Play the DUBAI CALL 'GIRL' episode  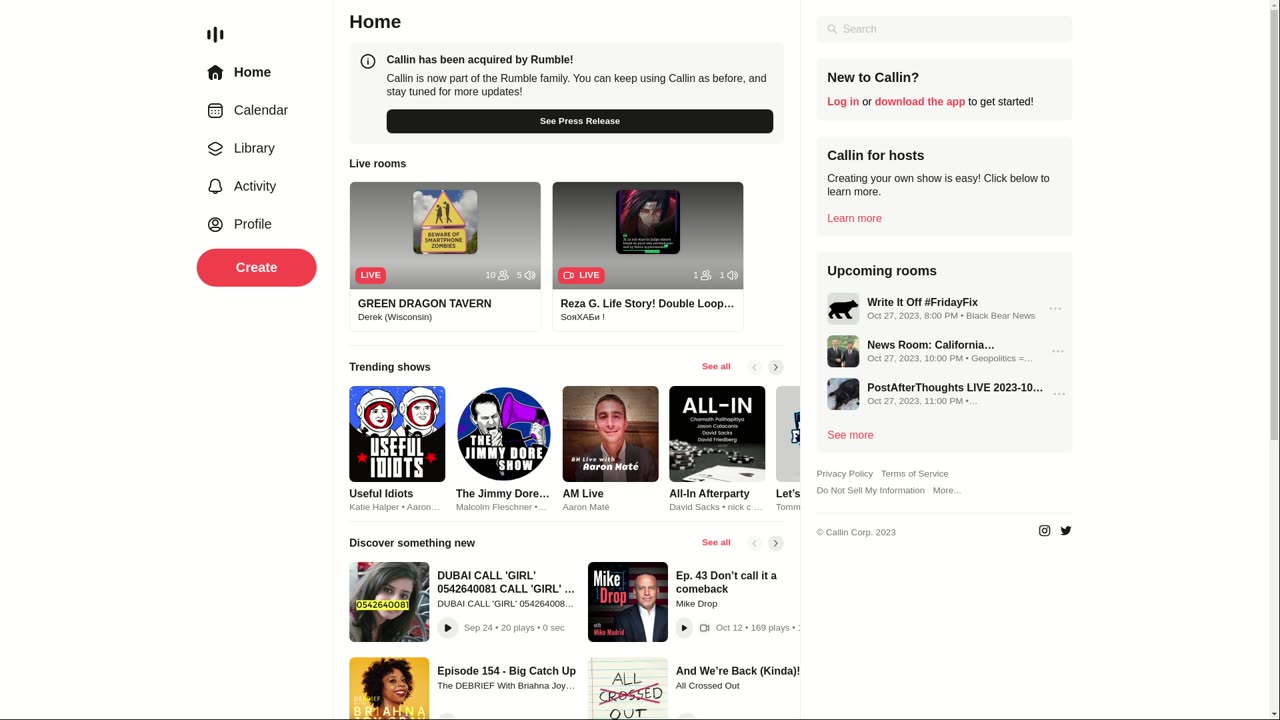click(447, 628)
